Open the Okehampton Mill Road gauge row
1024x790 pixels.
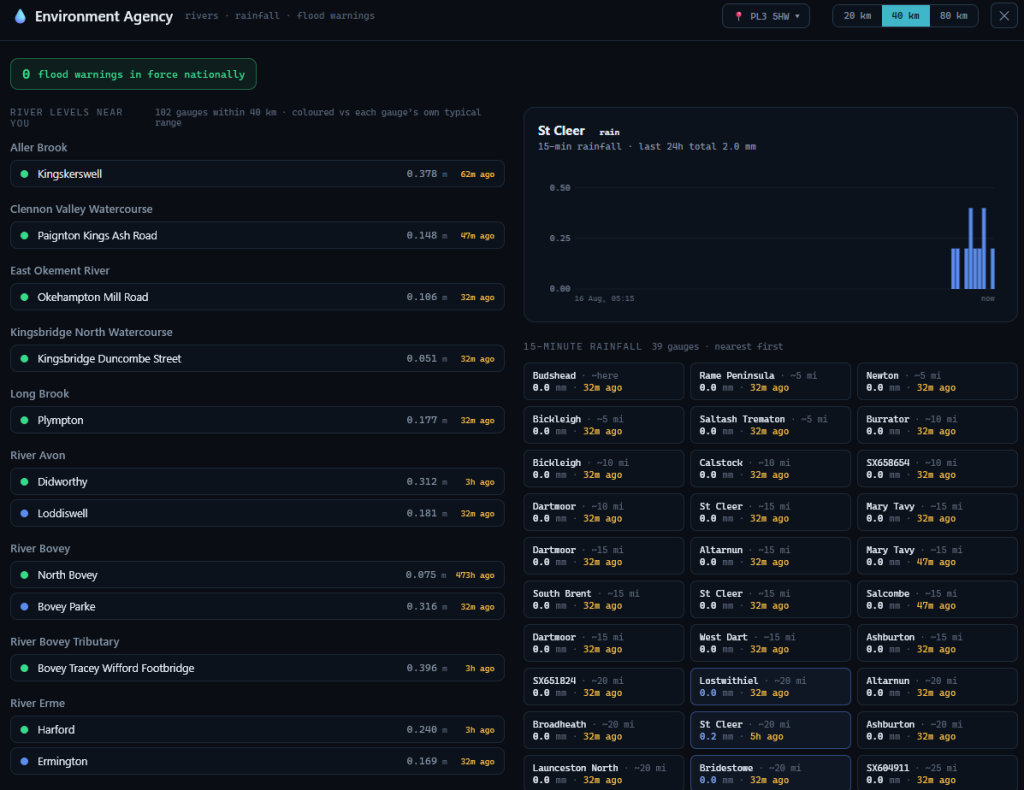tap(257, 297)
